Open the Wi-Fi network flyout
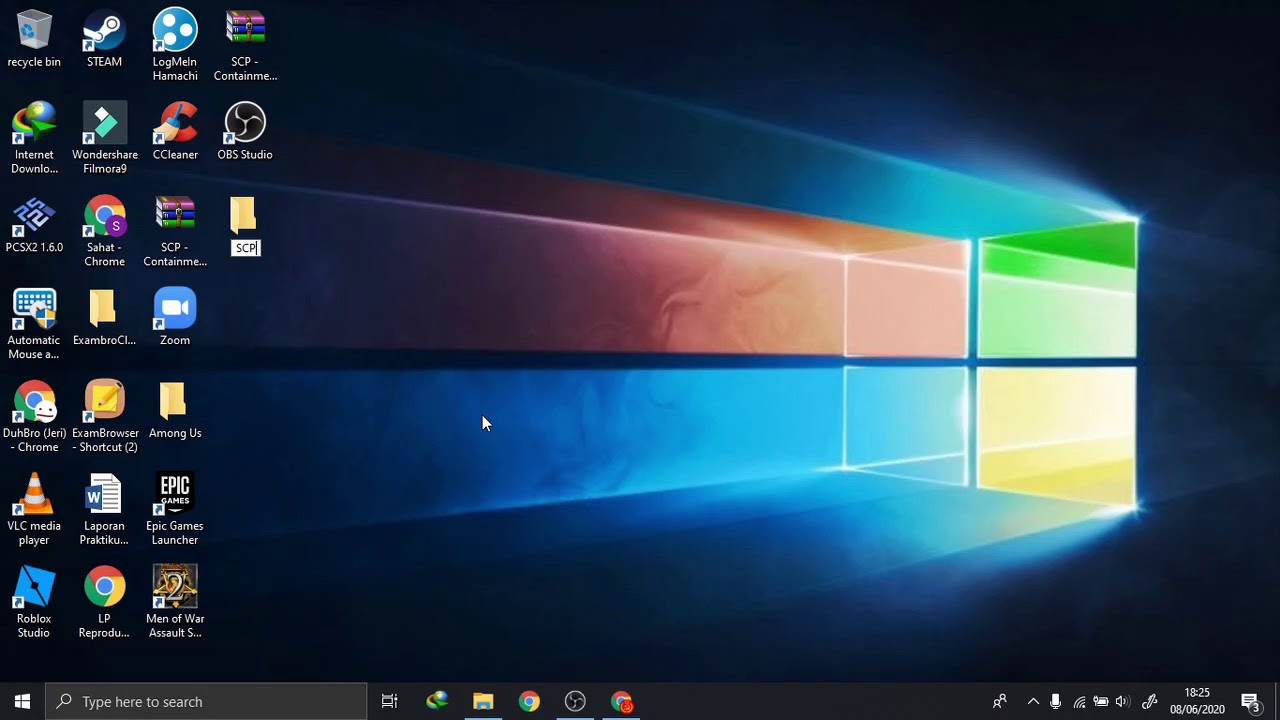This screenshot has width=1280, height=720. coord(1079,701)
